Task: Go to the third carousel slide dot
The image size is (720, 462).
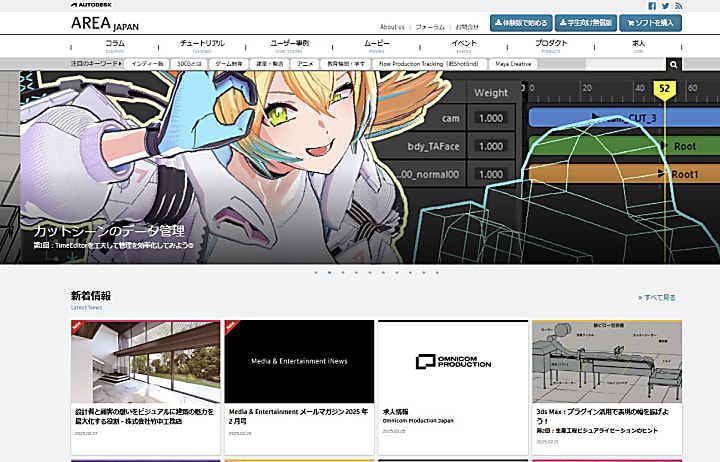Action: point(343,272)
